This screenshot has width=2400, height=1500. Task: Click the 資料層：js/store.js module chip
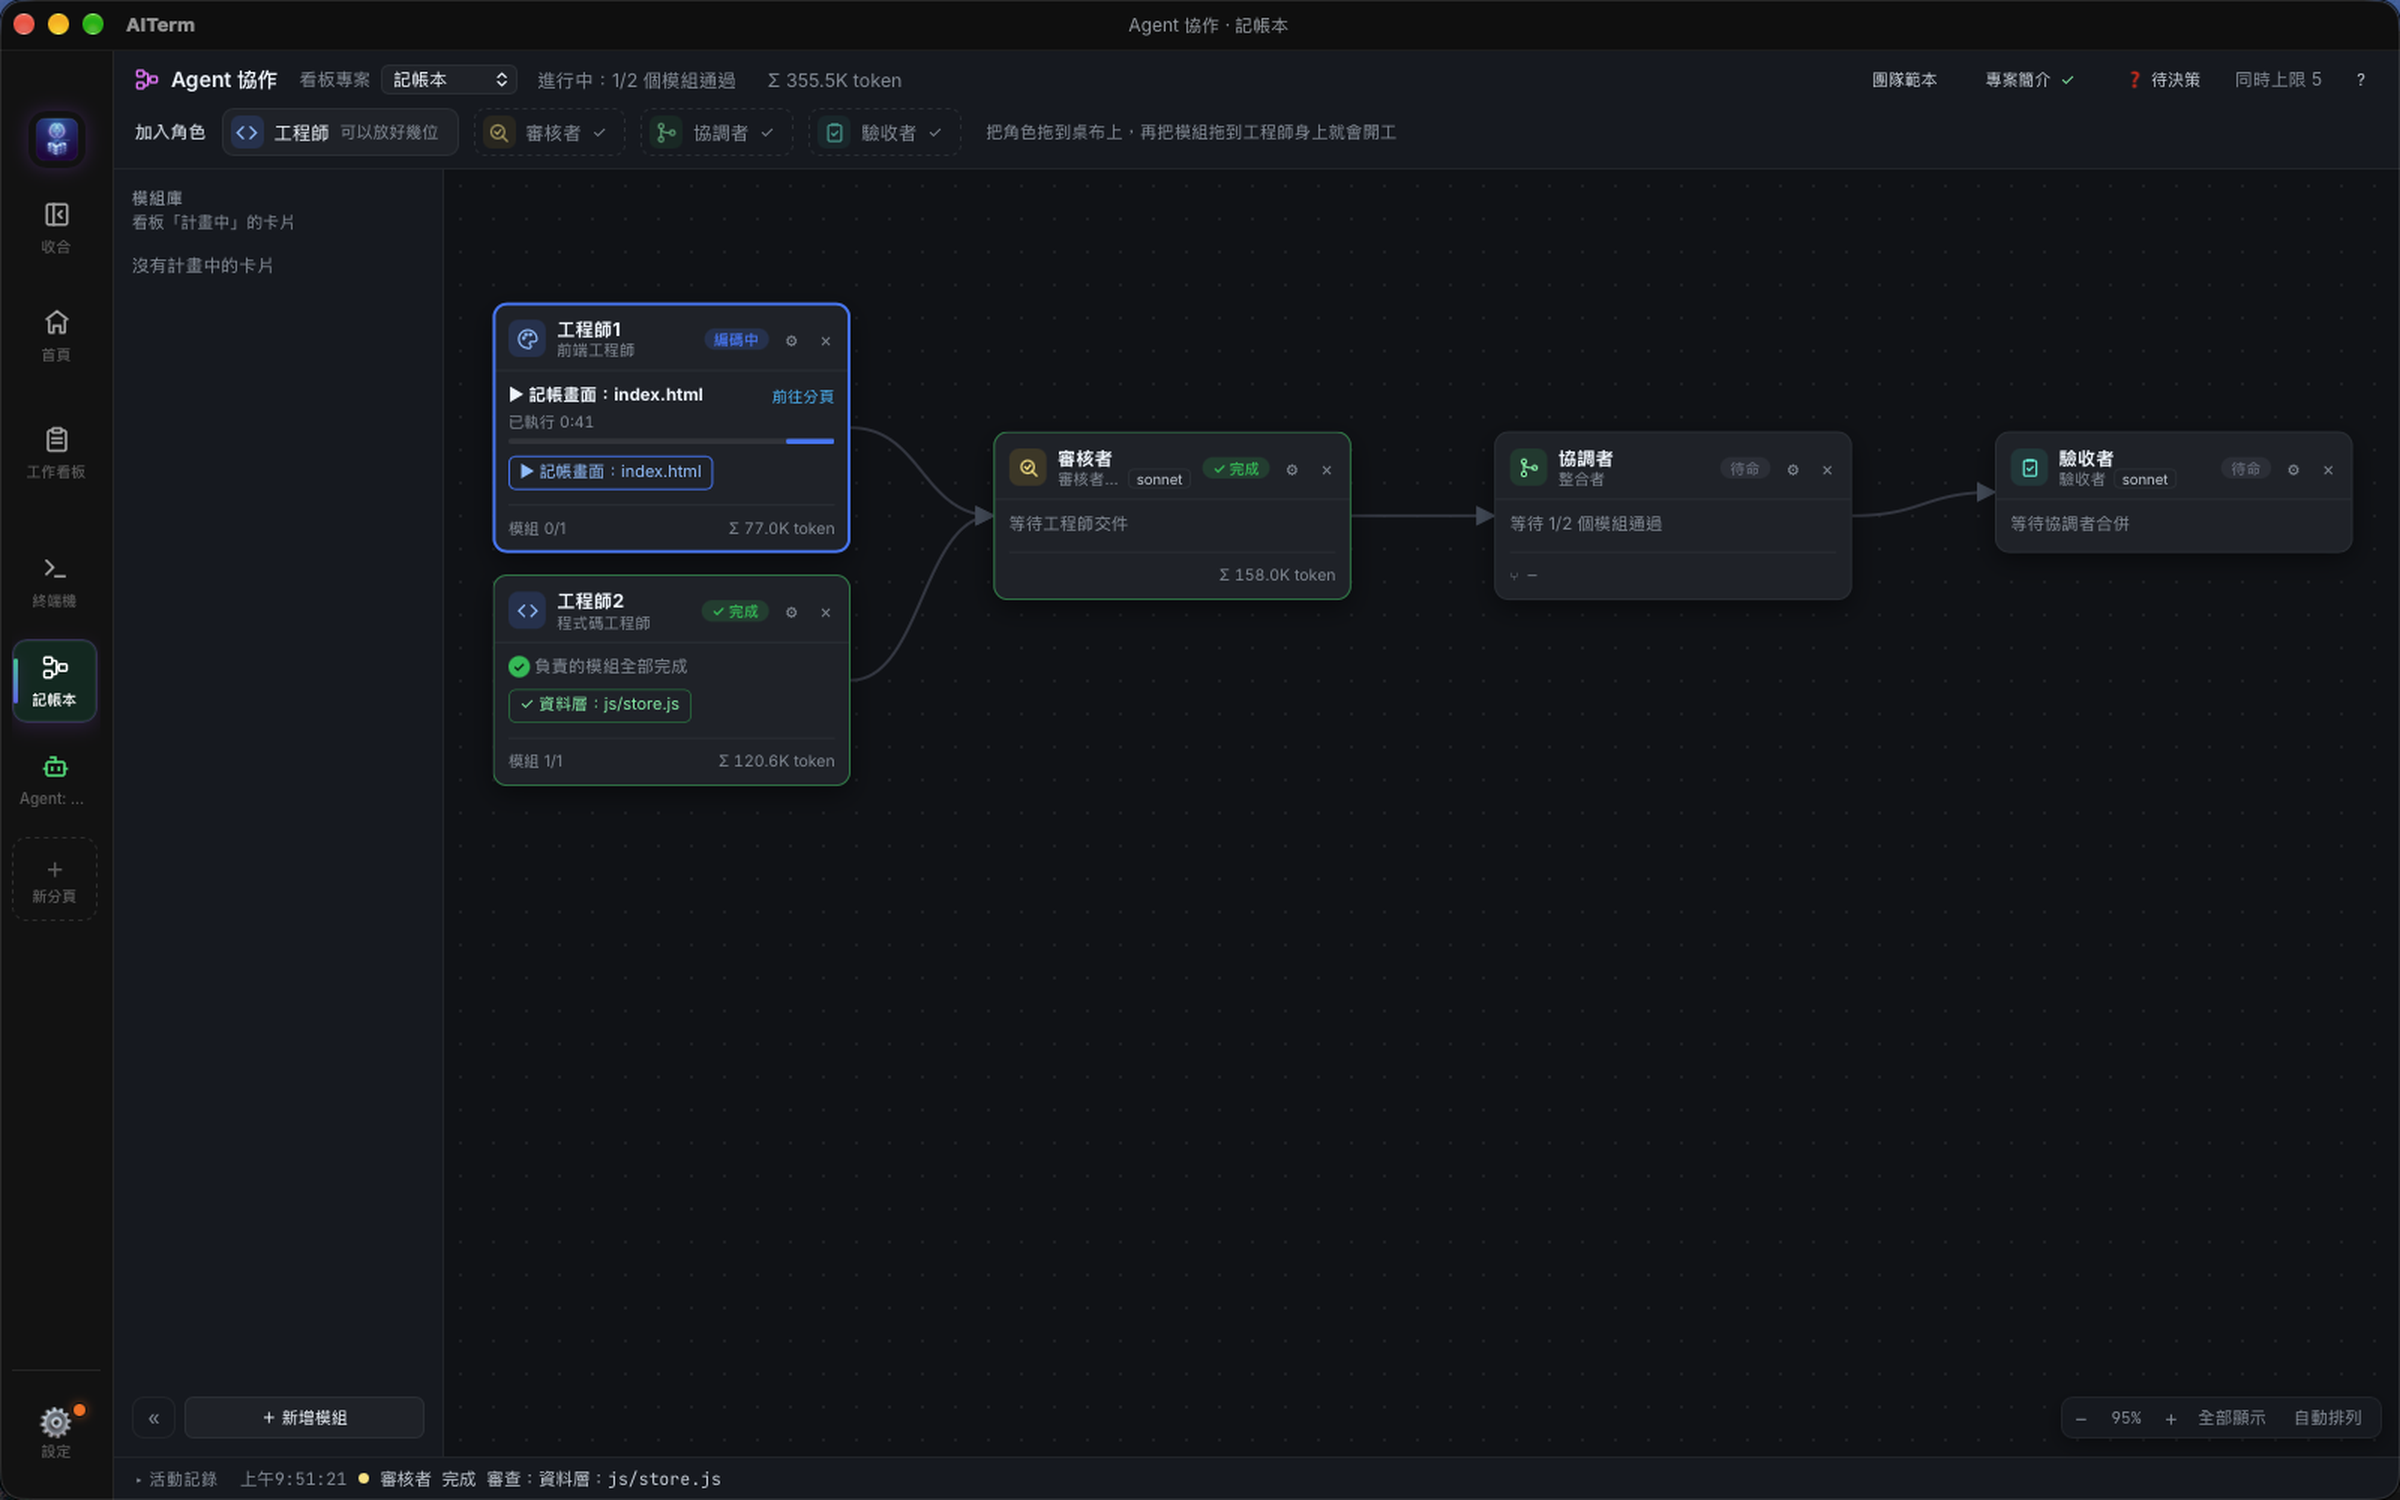click(600, 705)
